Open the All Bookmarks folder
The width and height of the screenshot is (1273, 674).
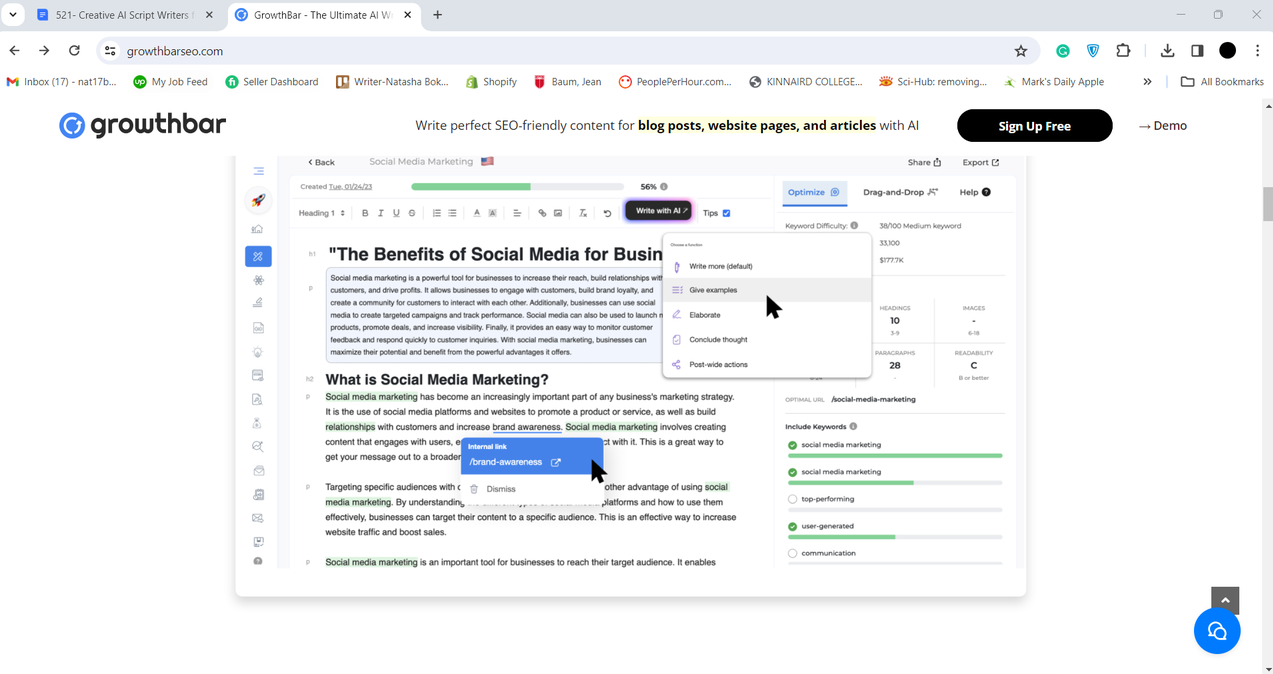(1222, 82)
